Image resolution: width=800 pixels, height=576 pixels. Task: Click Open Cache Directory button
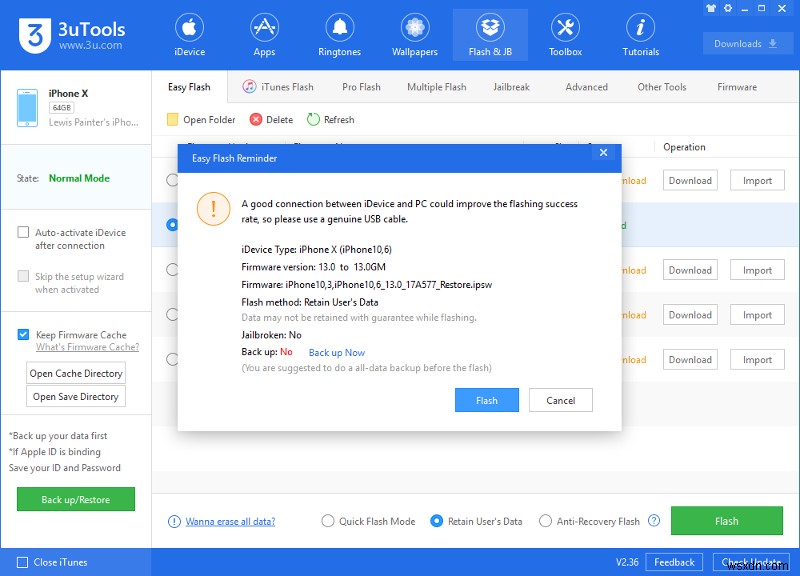[76, 373]
